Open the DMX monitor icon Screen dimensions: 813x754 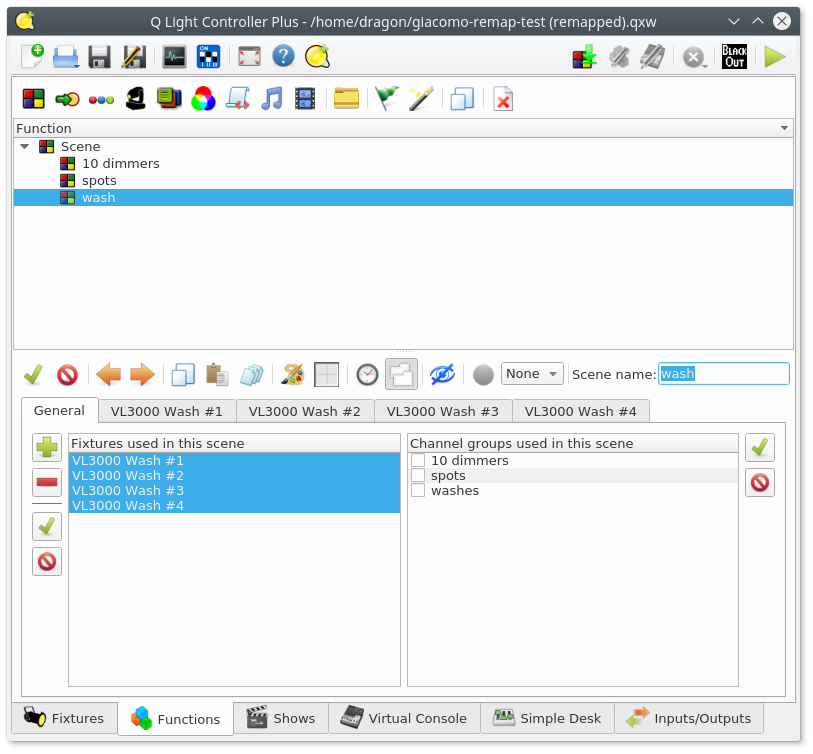coord(174,57)
